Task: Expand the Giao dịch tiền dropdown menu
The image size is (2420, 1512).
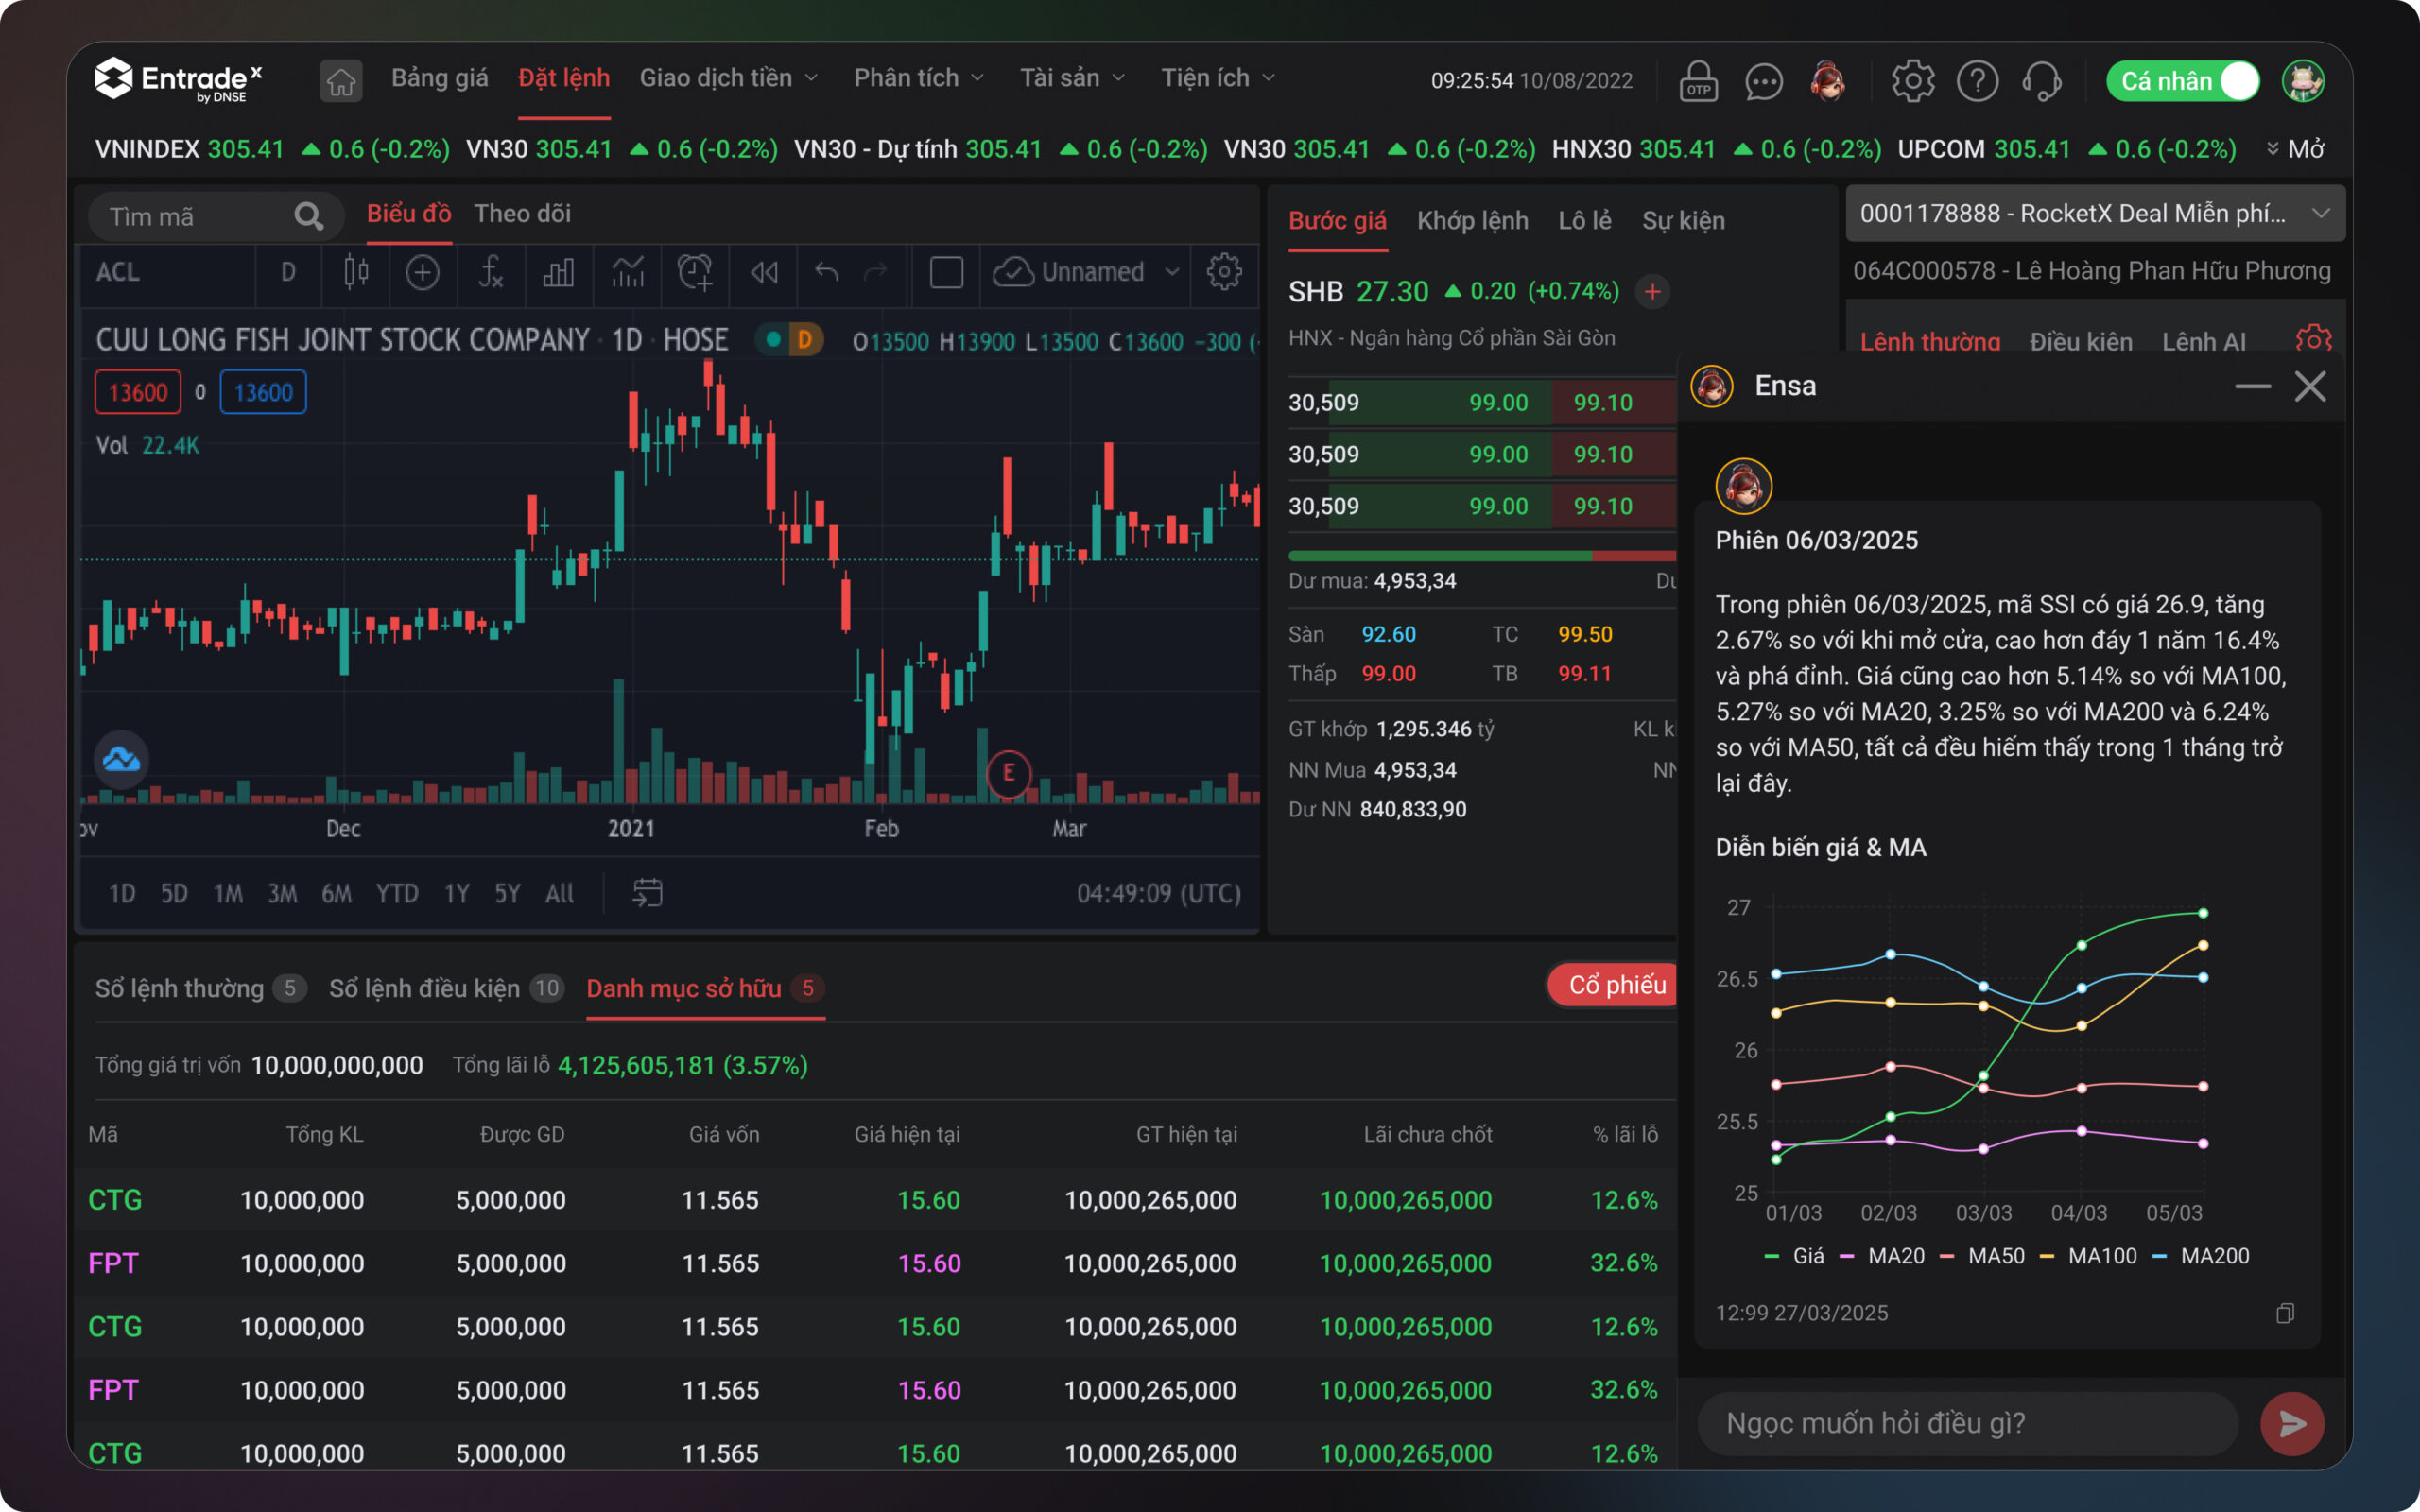Action: point(729,78)
